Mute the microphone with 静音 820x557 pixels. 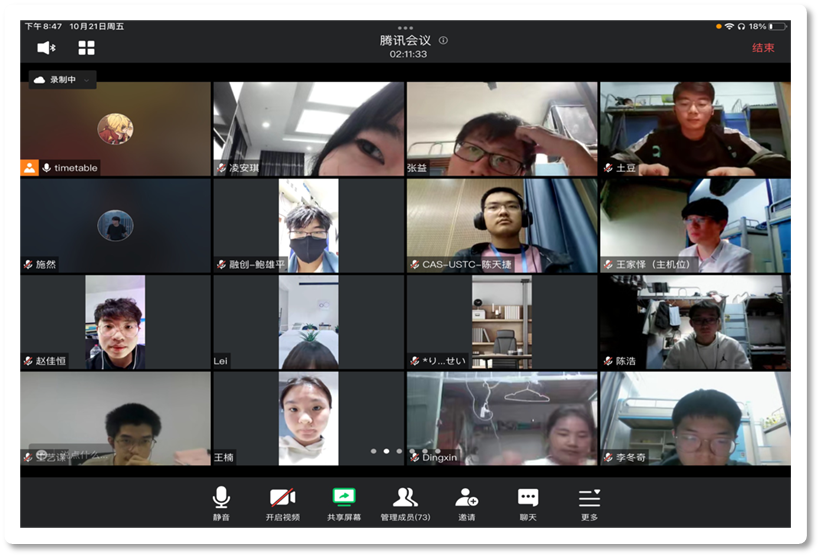coord(221,502)
